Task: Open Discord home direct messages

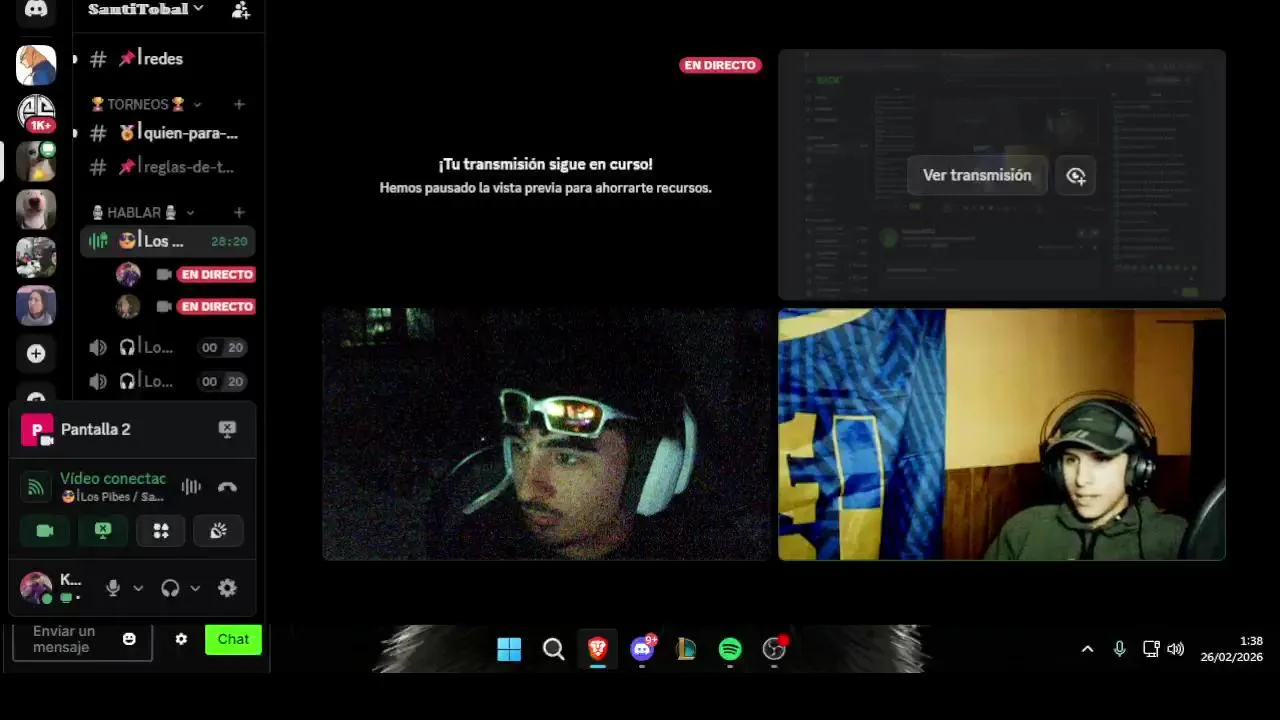Action: point(36,10)
